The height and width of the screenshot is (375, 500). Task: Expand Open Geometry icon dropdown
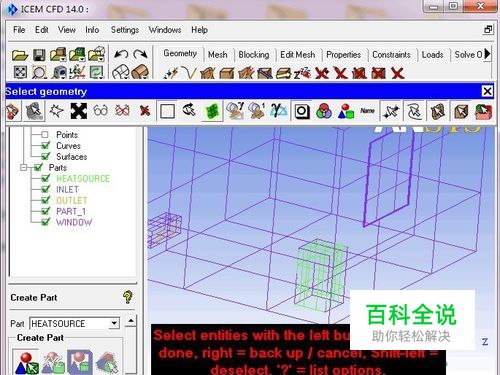pyautogui.click(x=63, y=60)
